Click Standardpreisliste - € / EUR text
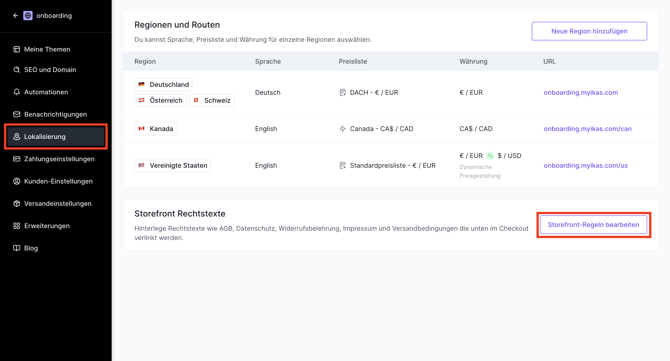 click(x=393, y=165)
